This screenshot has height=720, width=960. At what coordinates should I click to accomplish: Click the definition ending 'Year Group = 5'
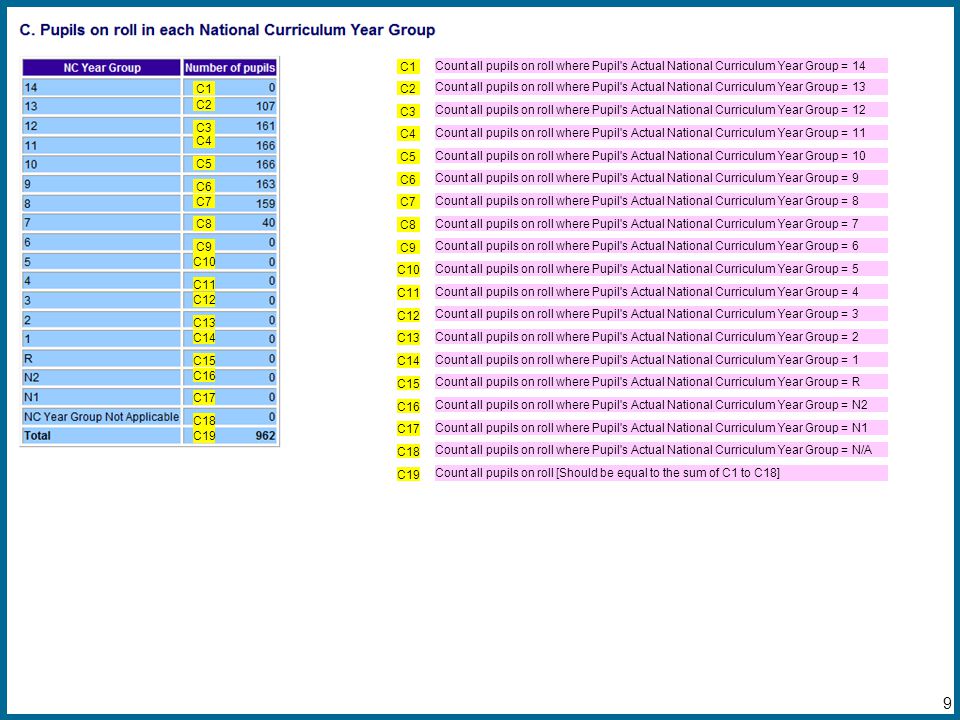[x=661, y=269]
